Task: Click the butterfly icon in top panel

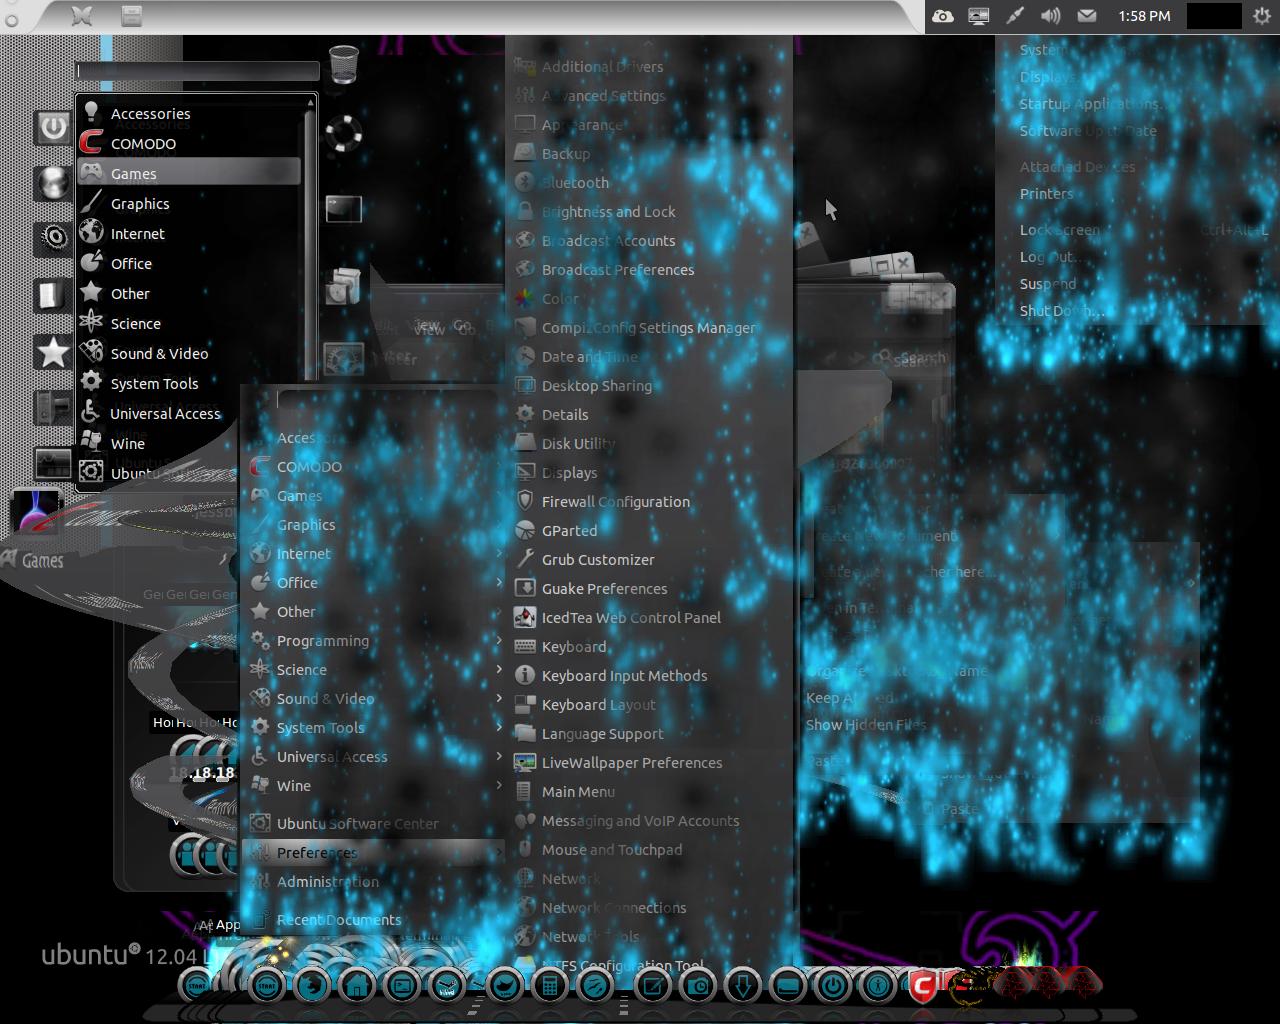Action: (x=83, y=16)
